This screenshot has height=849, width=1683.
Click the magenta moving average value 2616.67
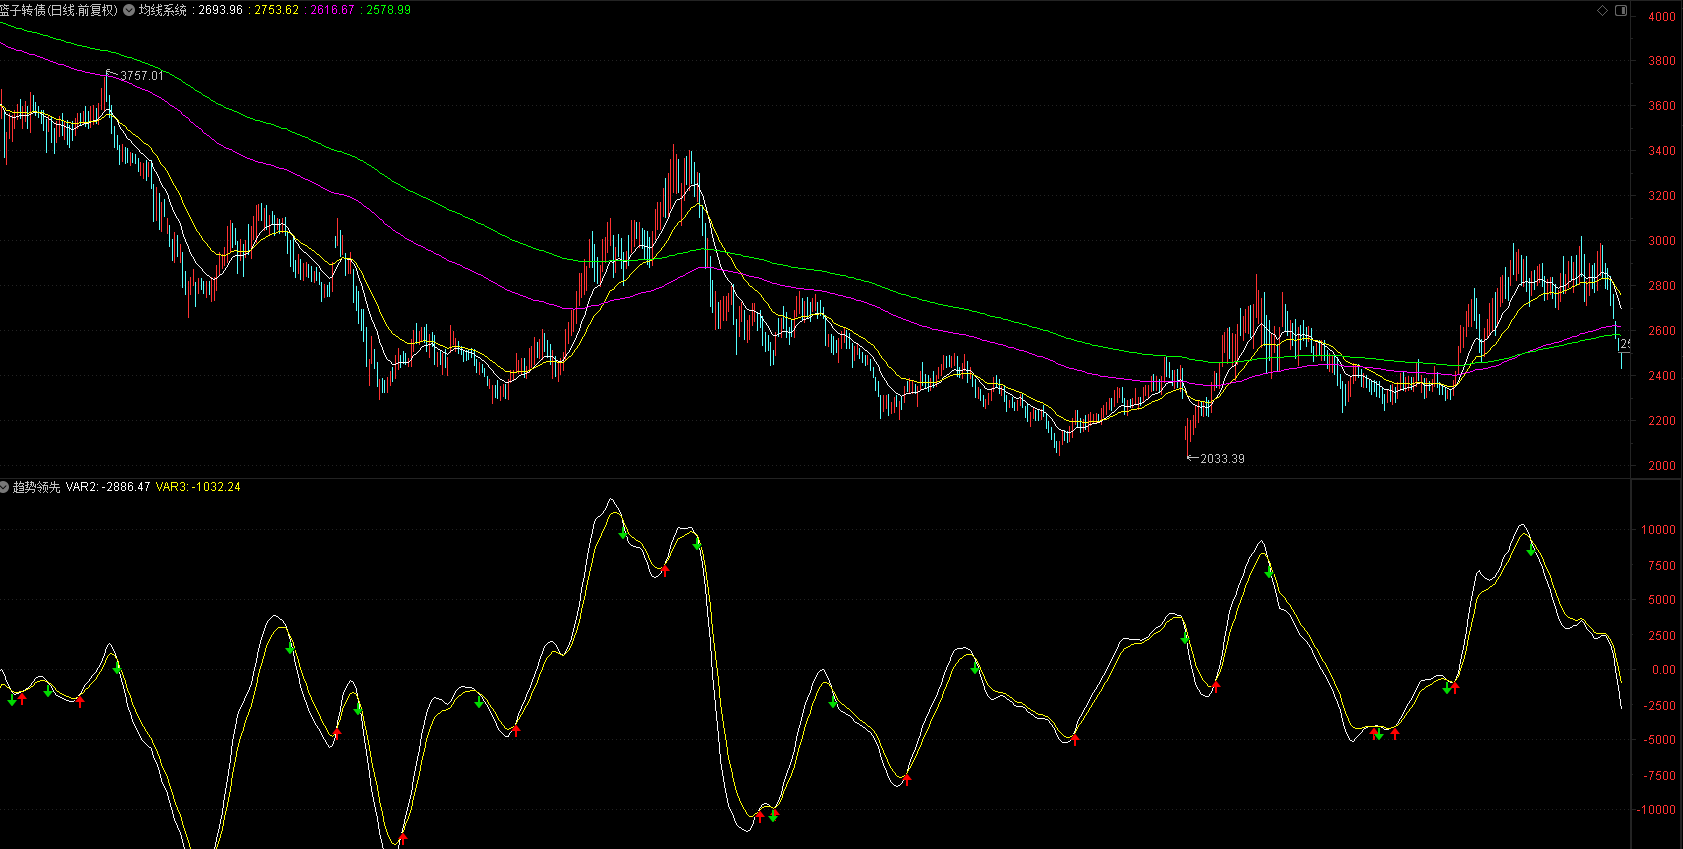[333, 10]
